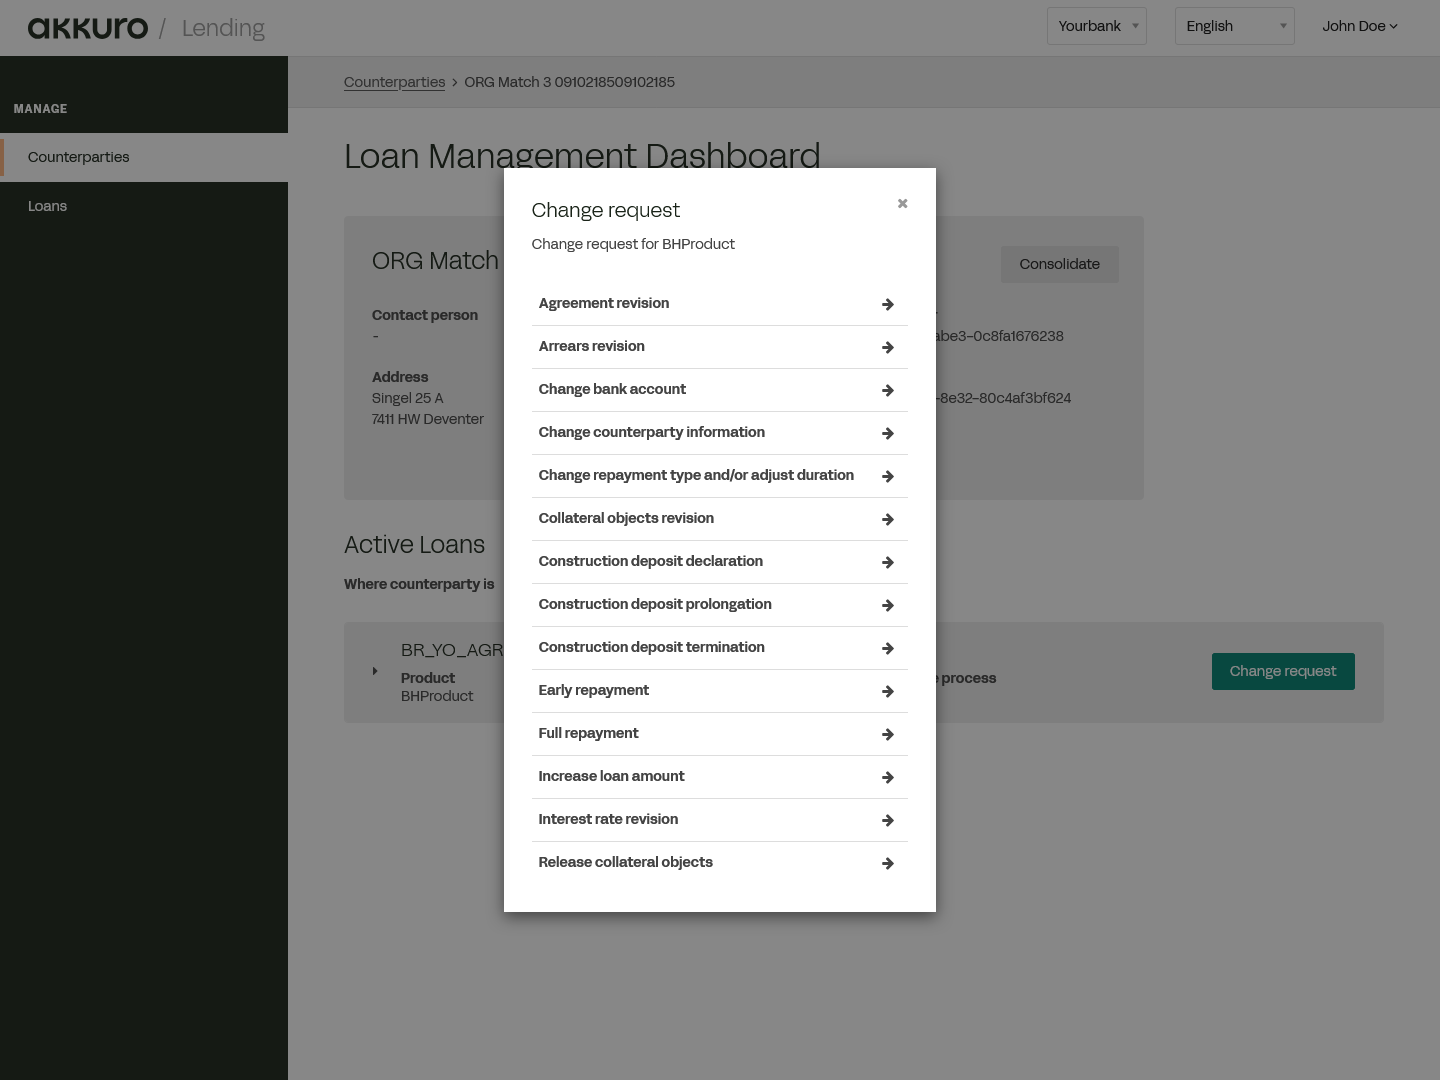Select Loans in the sidebar
Image resolution: width=1440 pixels, height=1080 pixels.
click(47, 206)
